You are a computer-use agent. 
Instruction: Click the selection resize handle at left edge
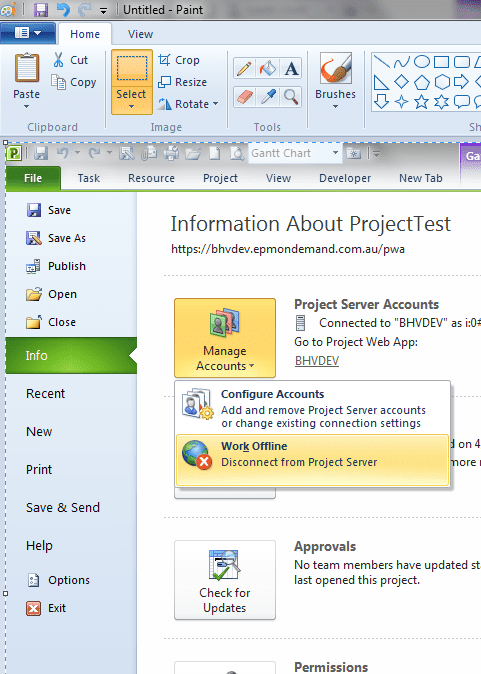tap(6, 594)
